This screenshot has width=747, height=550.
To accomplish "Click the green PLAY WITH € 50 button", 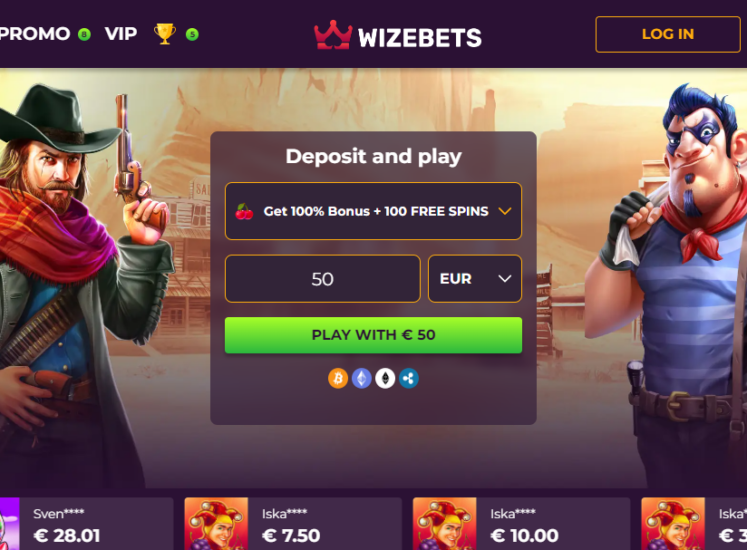I will point(374,335).
